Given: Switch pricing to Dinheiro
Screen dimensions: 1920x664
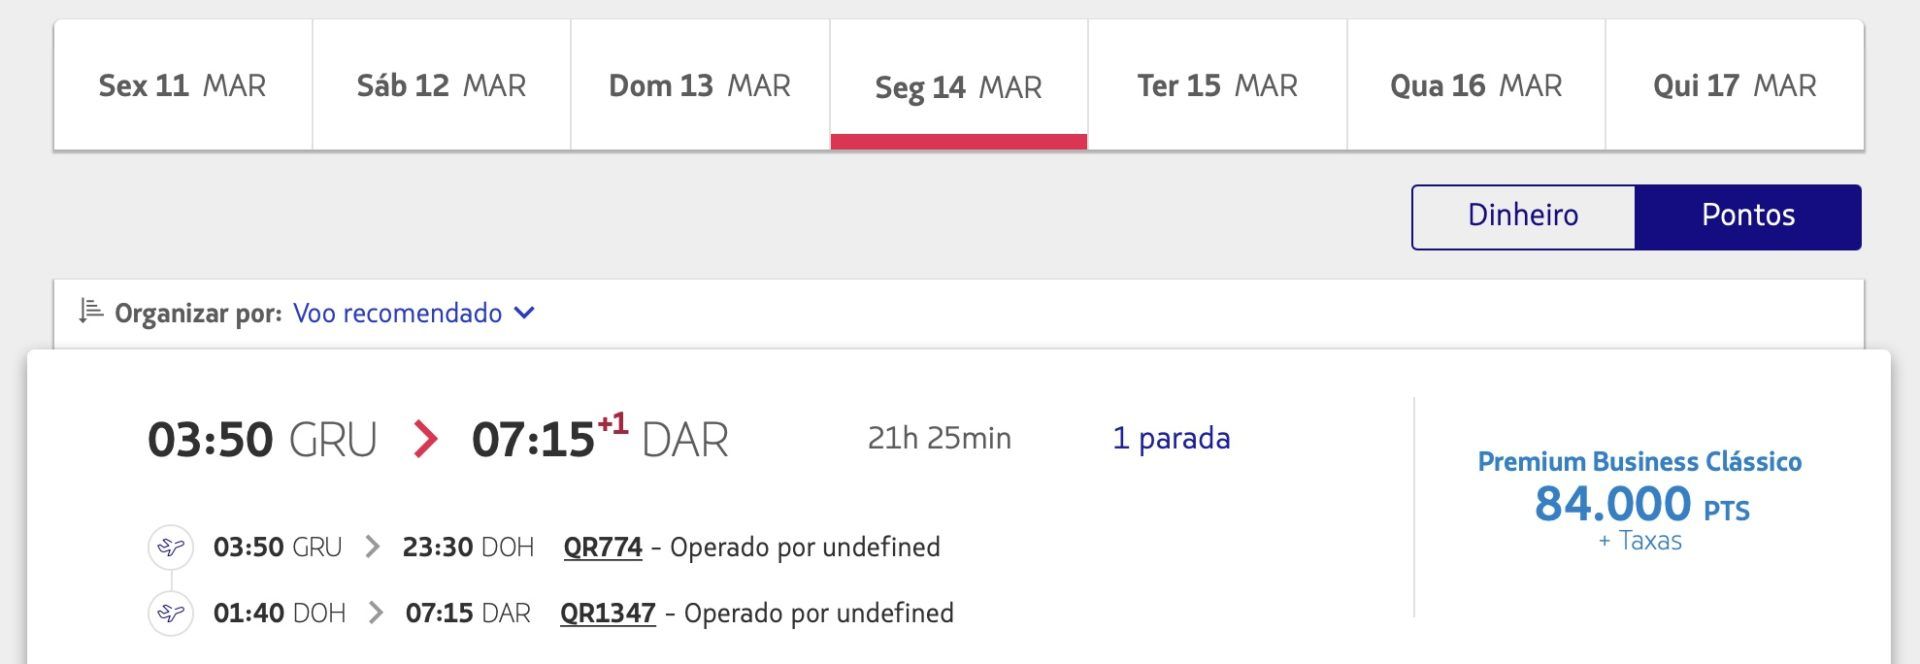Looking at the screenshot, I should 1523,216.
